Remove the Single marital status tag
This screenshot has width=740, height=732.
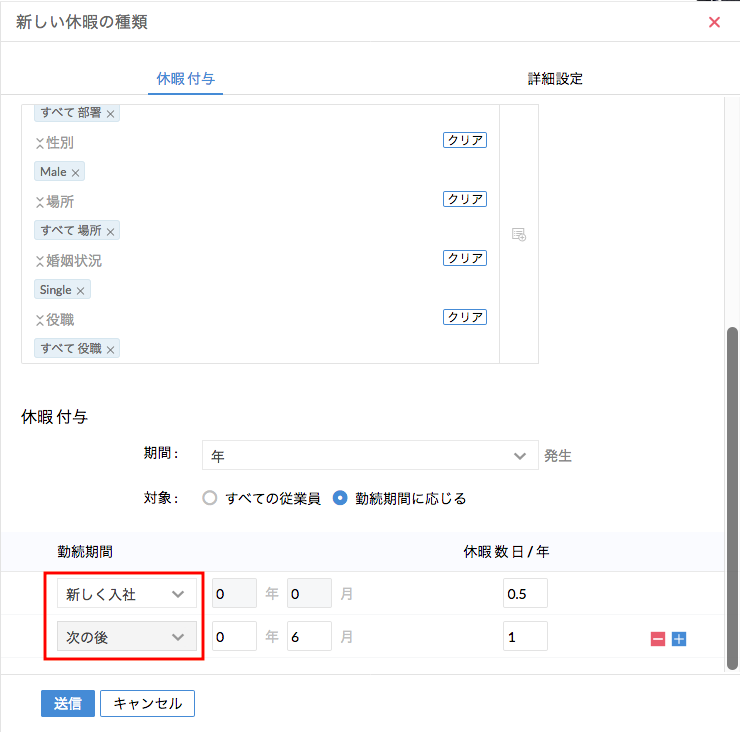point(80,291)
